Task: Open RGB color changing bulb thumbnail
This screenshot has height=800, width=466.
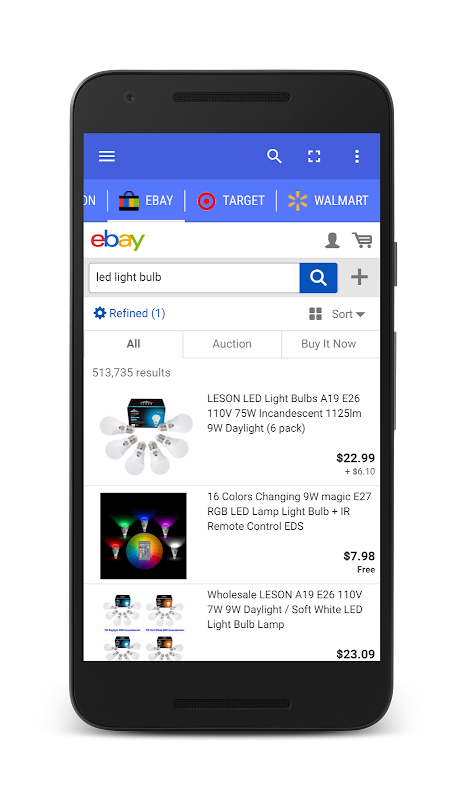Action: coord(143,536)
